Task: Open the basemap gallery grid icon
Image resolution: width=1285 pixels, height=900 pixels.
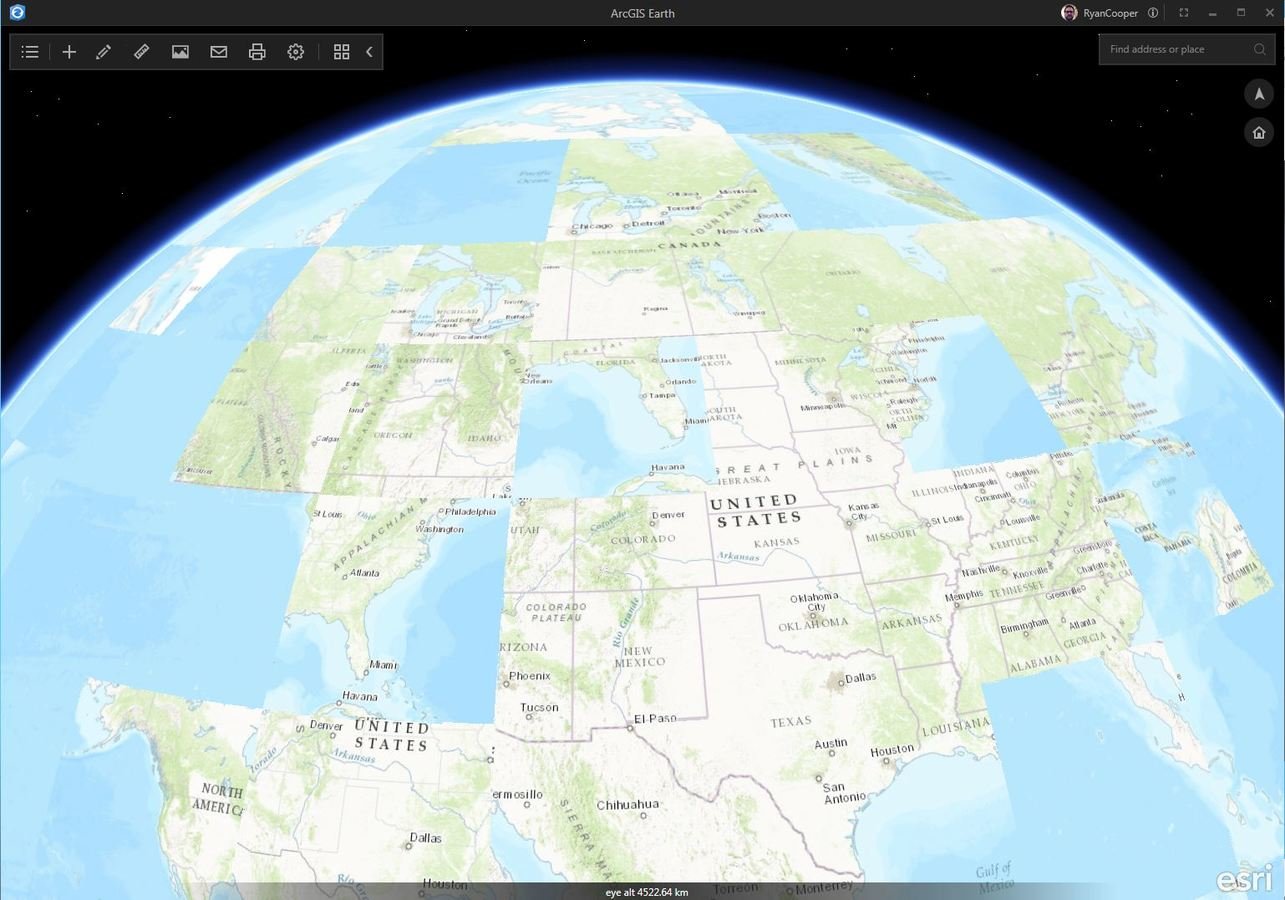Action: [342, 52]
